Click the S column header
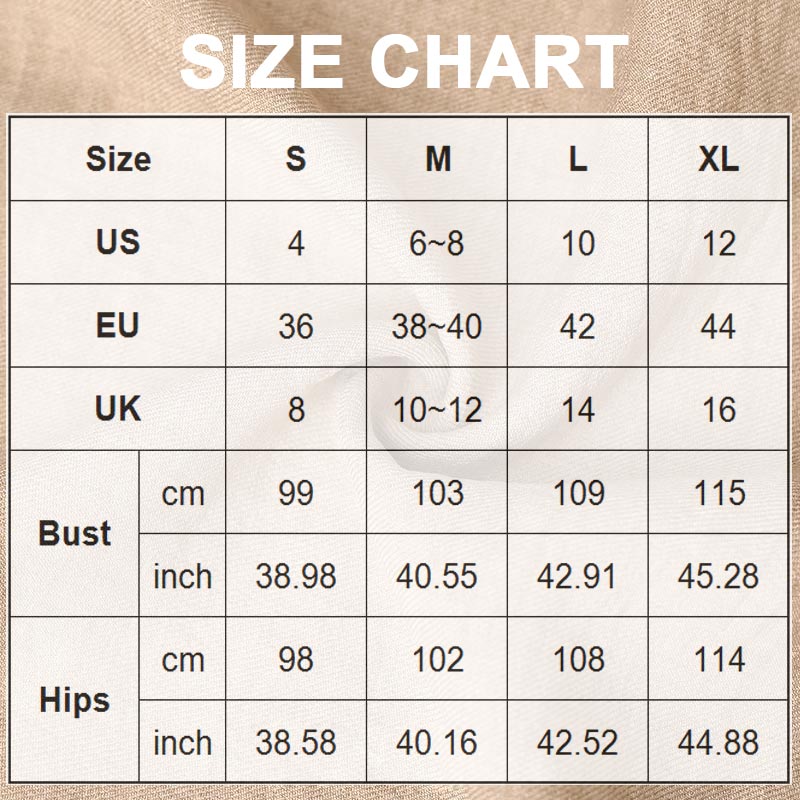The width and height of the screenshot is (800, 800). click(296, 159)
